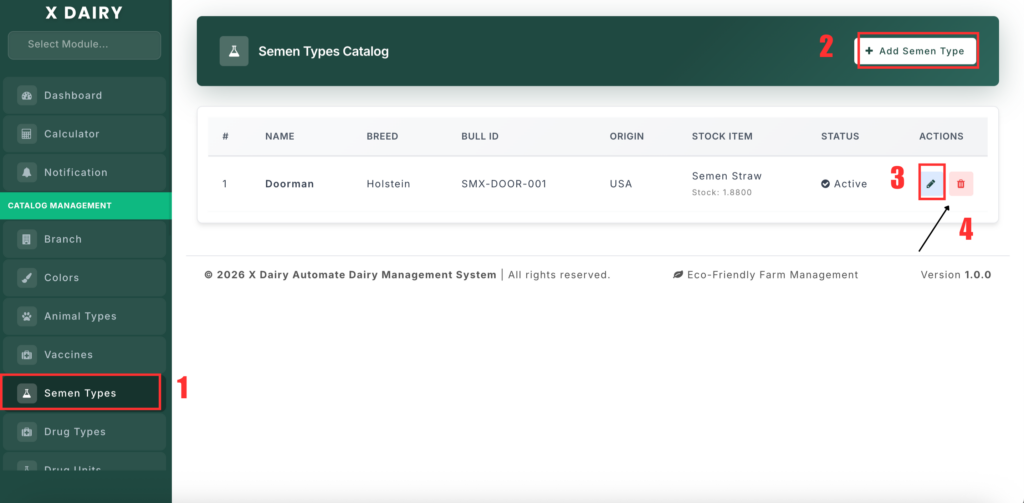Click the STOCK ITEM column header
The width and height of the screenshot is (1024, 503).
(x=722, y=136)
